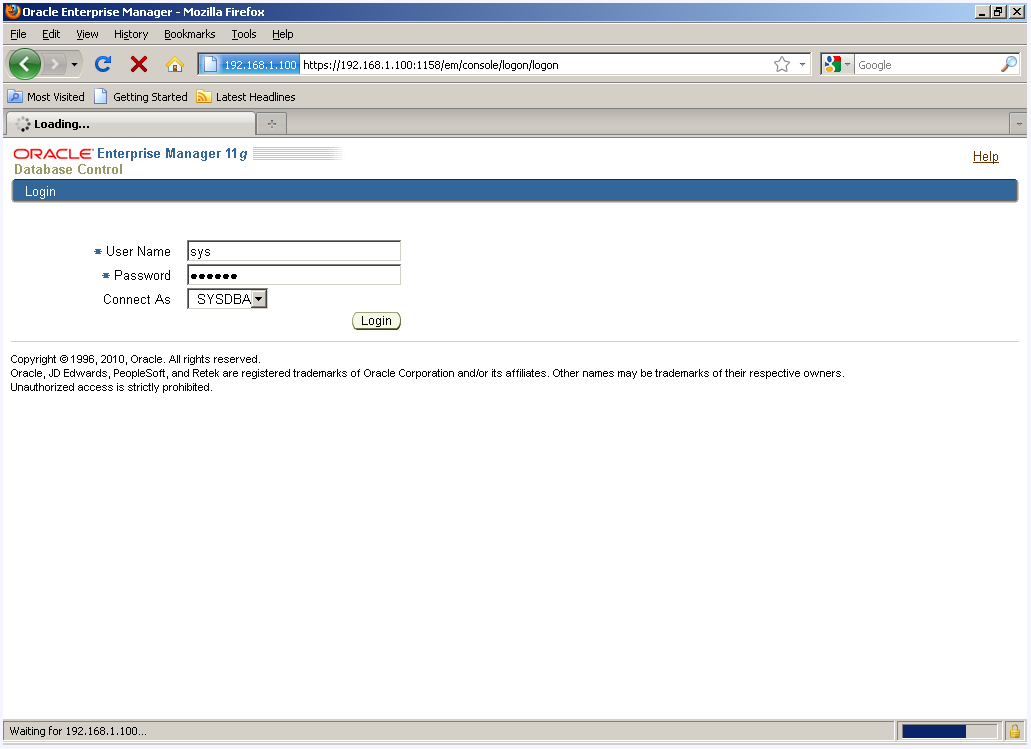Click the 'Database Control' heading text
The image size is (1031, 749).
(x=68, y=170)
